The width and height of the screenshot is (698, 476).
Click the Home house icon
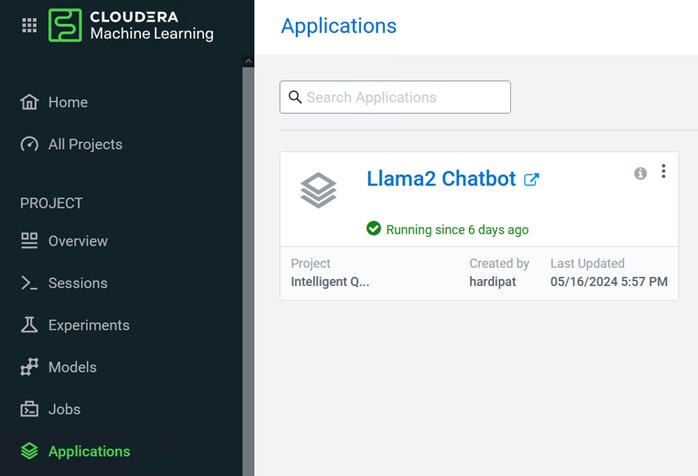click(29, 102)
